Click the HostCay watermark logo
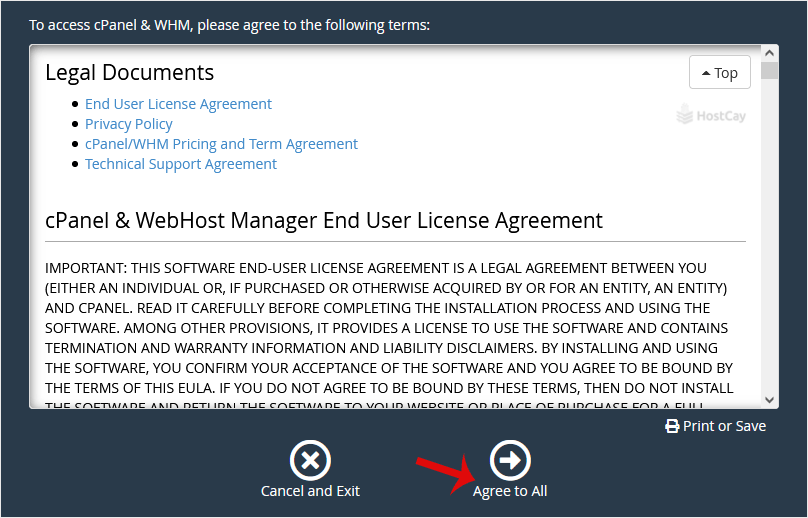The image size is (808, 518). (711, 115)
